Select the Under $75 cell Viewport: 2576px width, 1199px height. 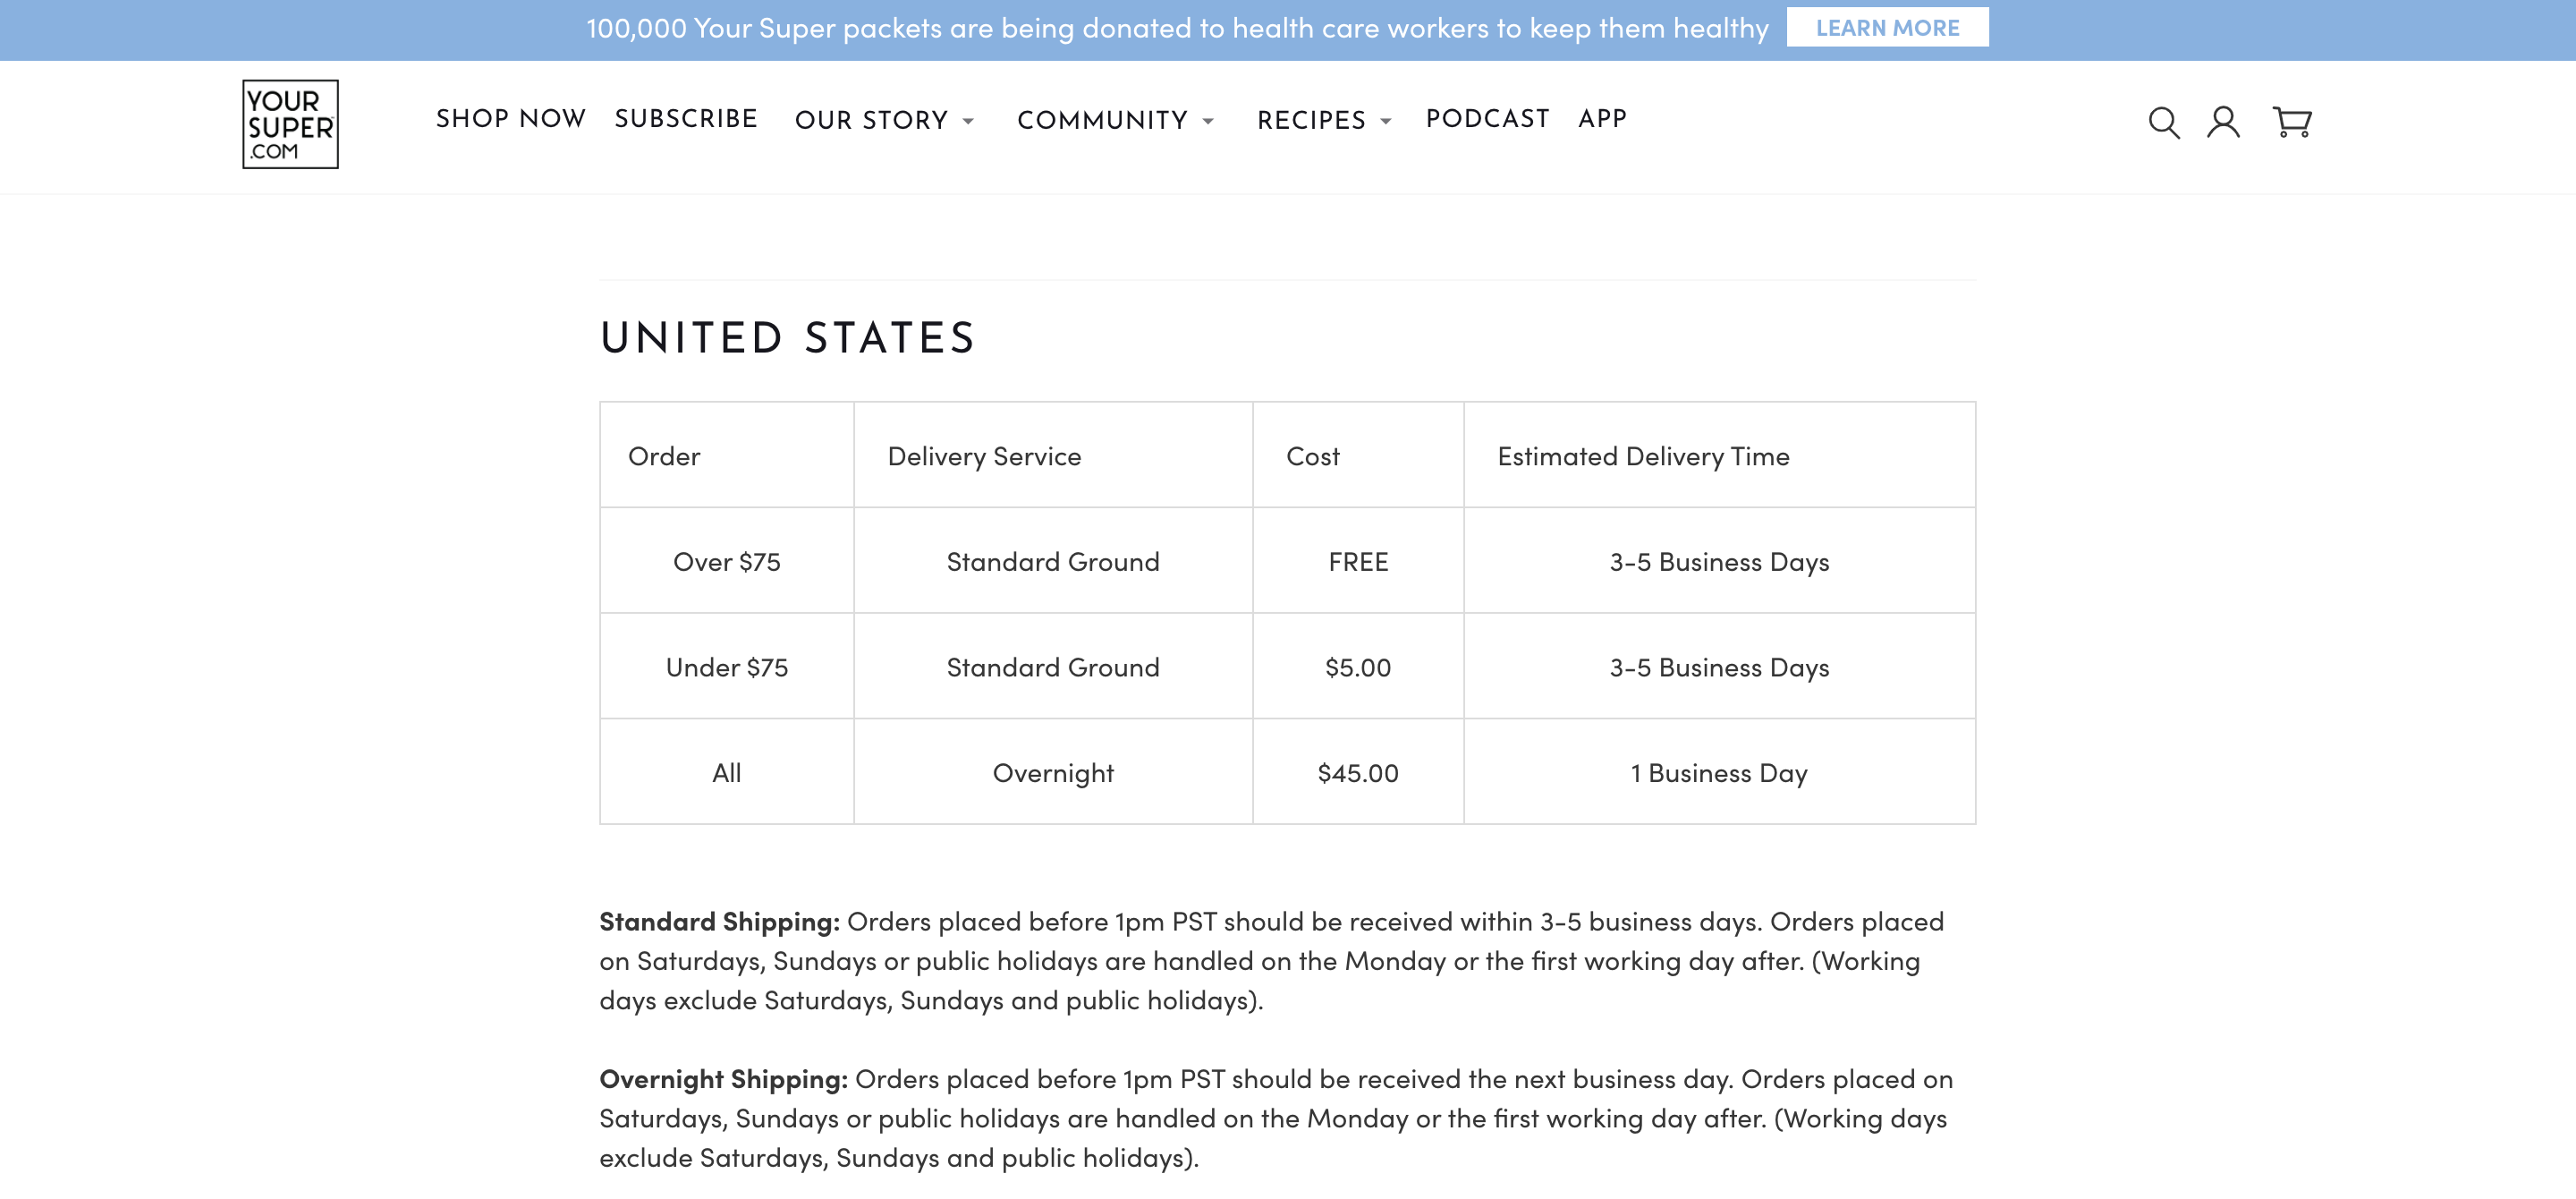pyautogui.click(x=727, y=667)
